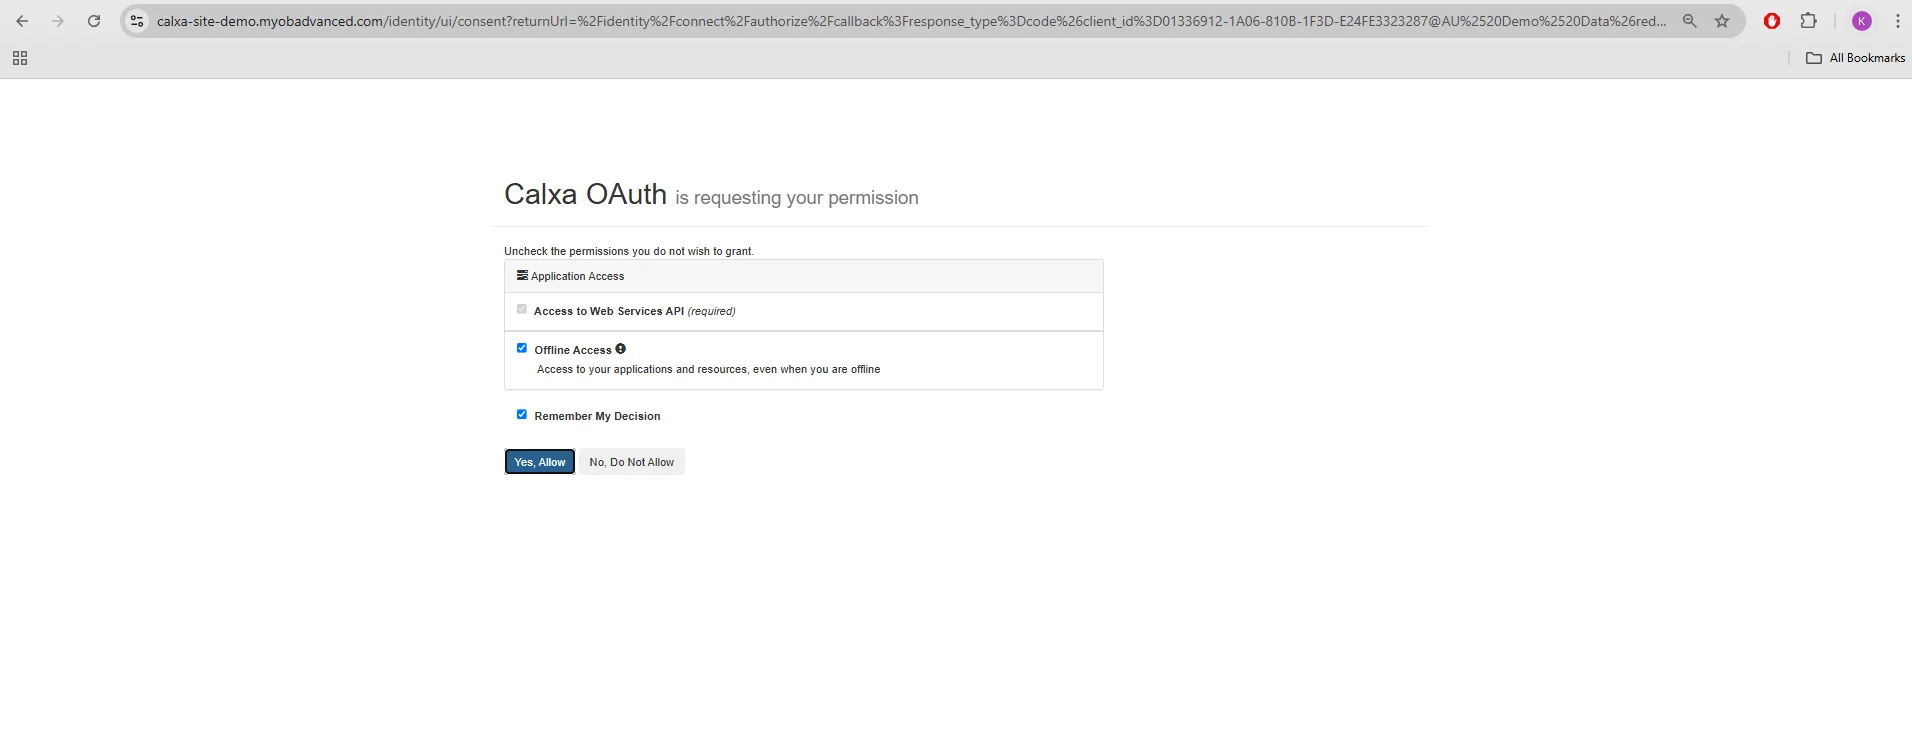This screenshot has height=742, width=1912.
Task: Click Yes, Allow button
Action: click(x=540, y=462)
